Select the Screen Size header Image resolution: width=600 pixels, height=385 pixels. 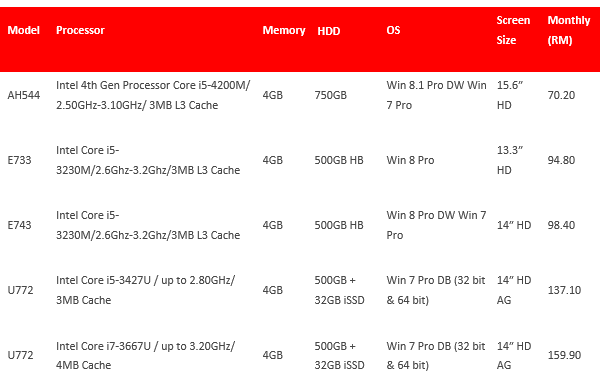[513, 30]
